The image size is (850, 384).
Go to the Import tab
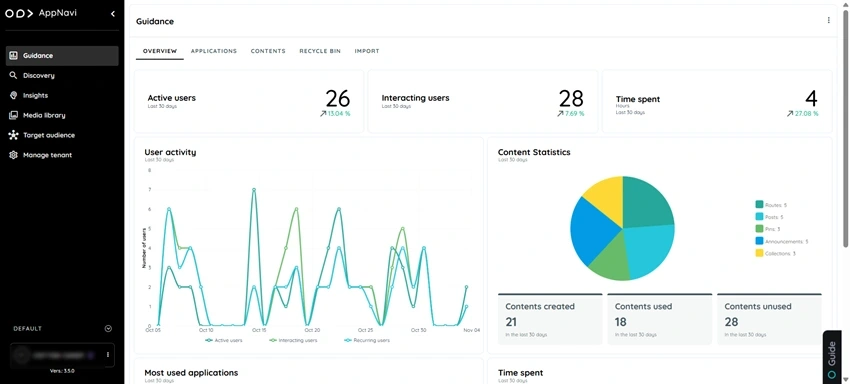click(x=367, y=51)
